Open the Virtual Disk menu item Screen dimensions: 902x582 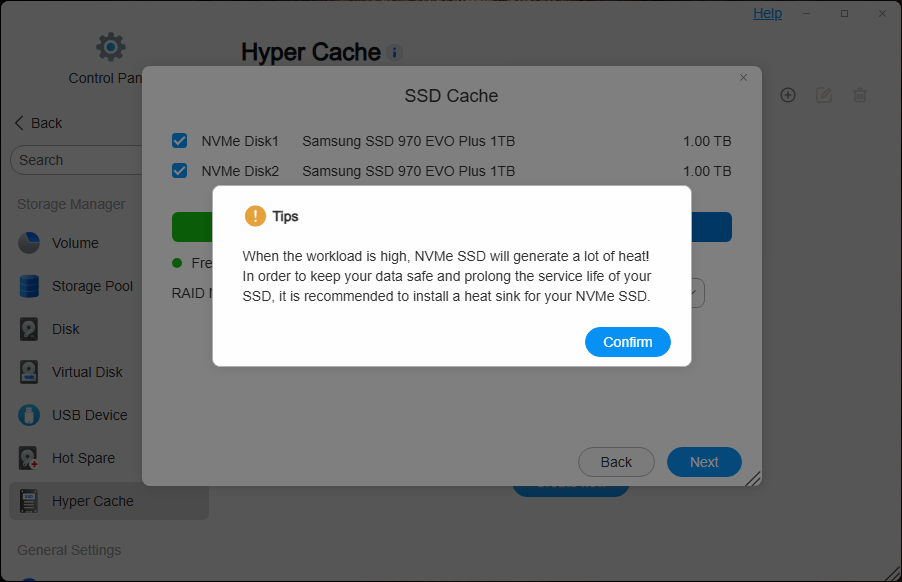coord(87,372)
